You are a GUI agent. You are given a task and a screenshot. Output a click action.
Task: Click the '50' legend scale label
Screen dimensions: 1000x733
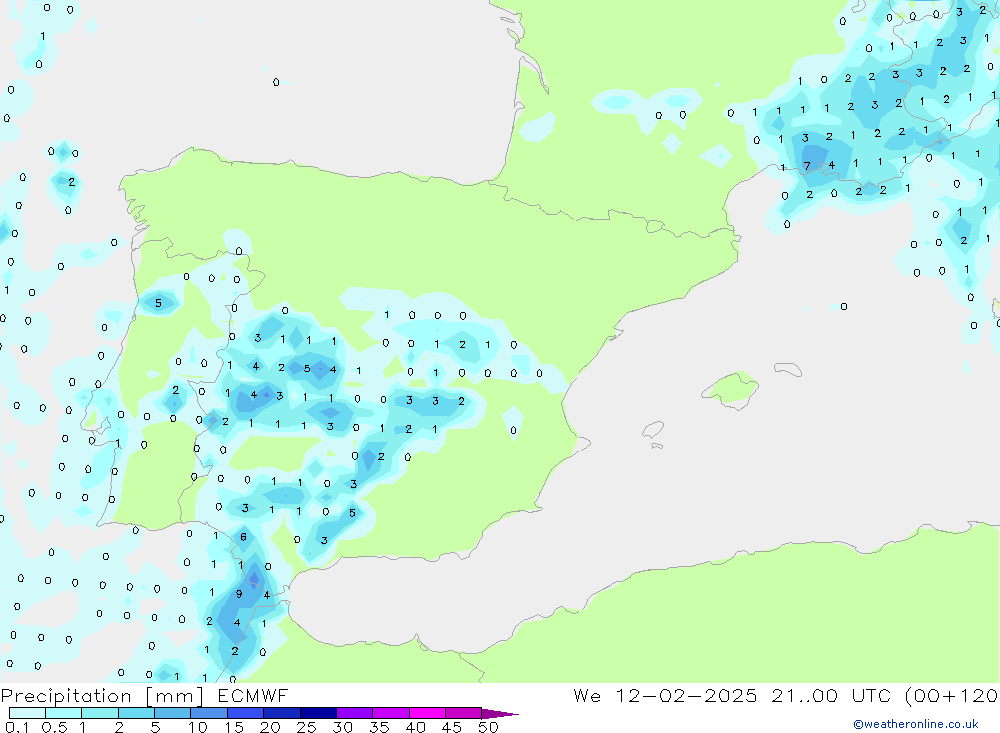tap(488, 727)
